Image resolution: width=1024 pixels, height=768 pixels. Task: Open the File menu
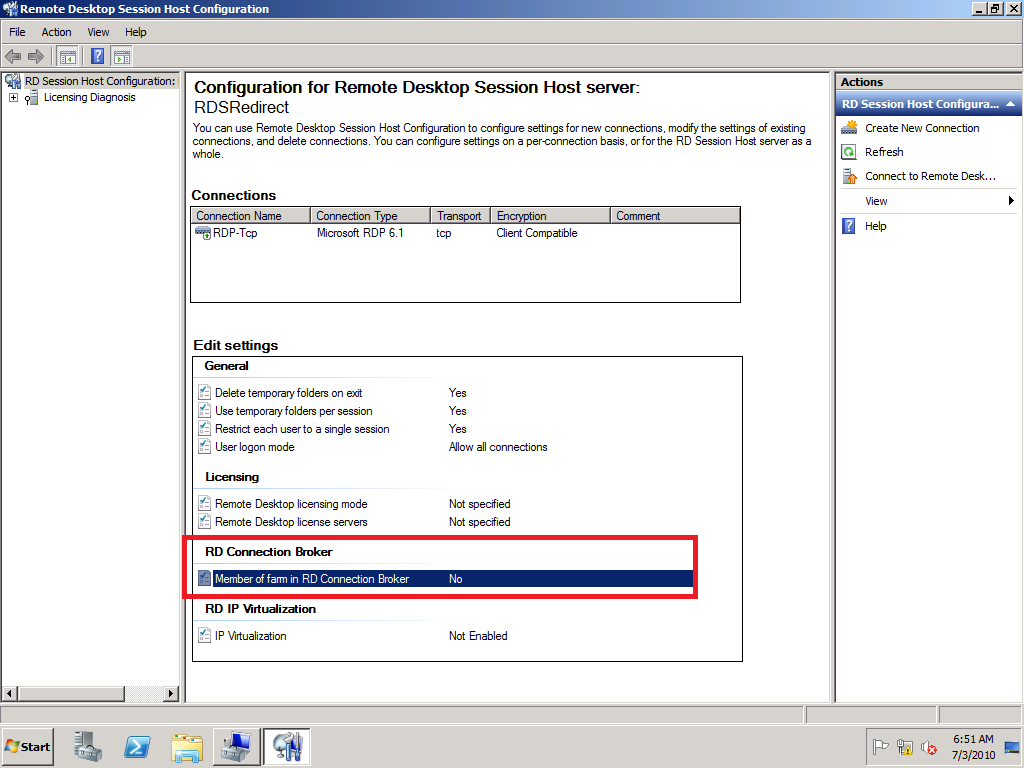pos(17,32)
